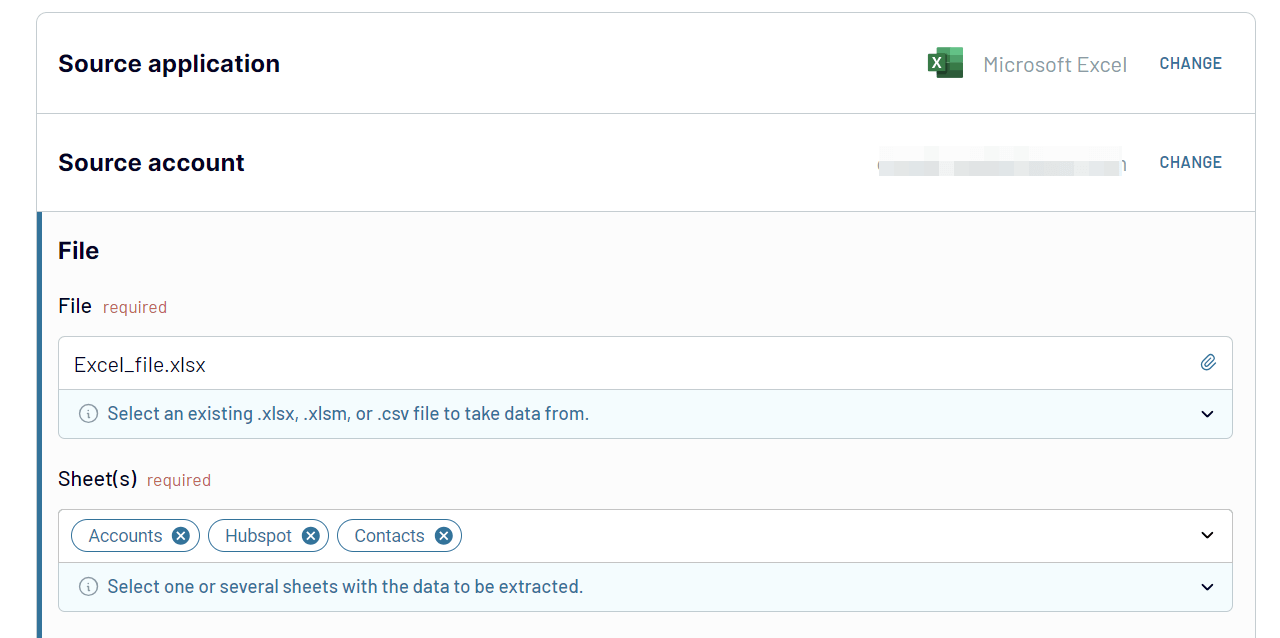Click the info icon under File field

point(88,414)
